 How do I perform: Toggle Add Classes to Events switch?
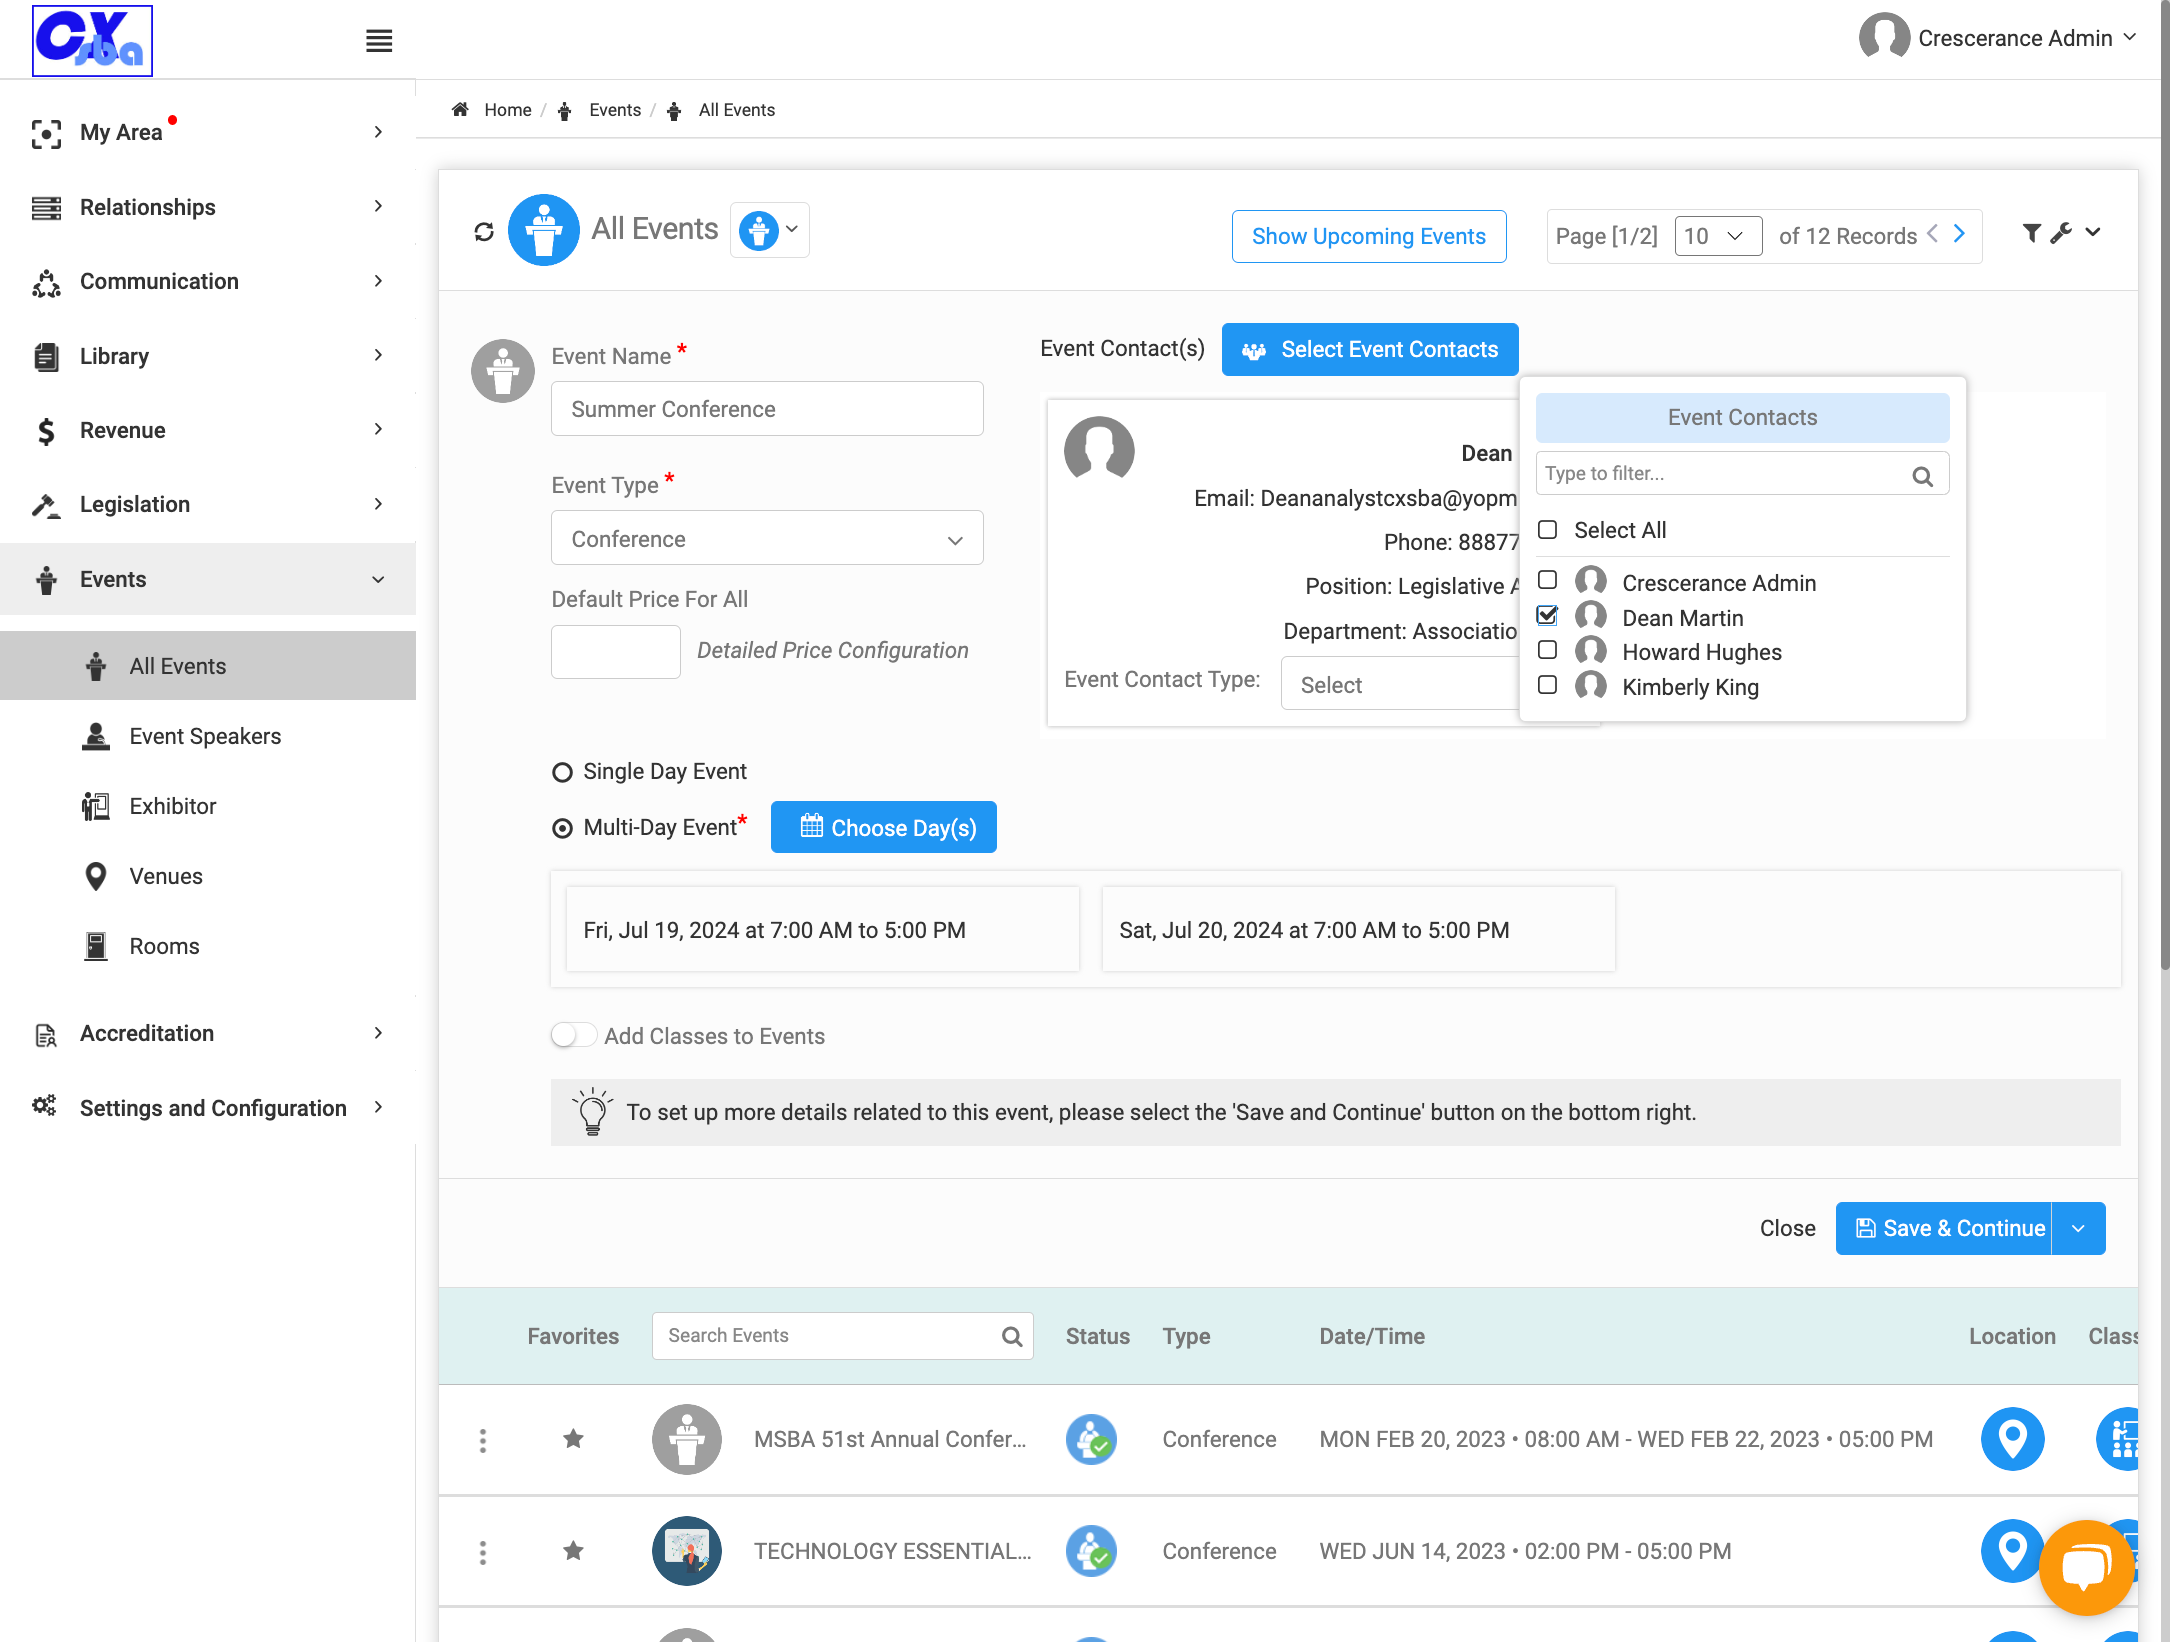click(x=574, y=1035)
